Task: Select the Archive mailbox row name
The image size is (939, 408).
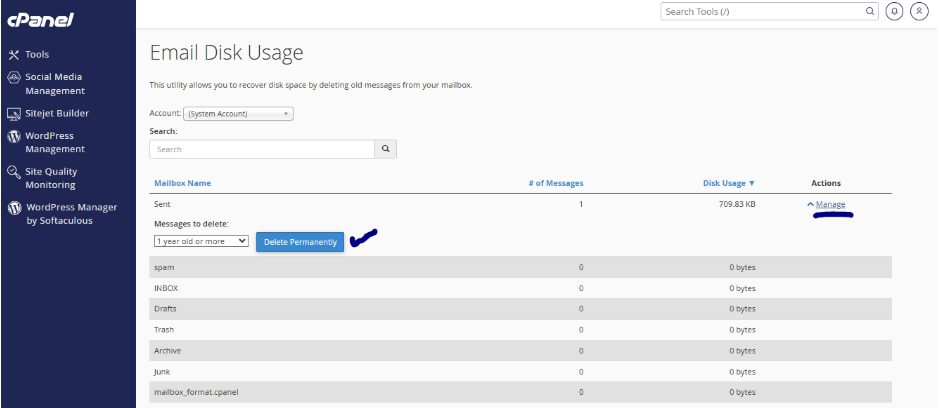Action: tap(167, 351)
